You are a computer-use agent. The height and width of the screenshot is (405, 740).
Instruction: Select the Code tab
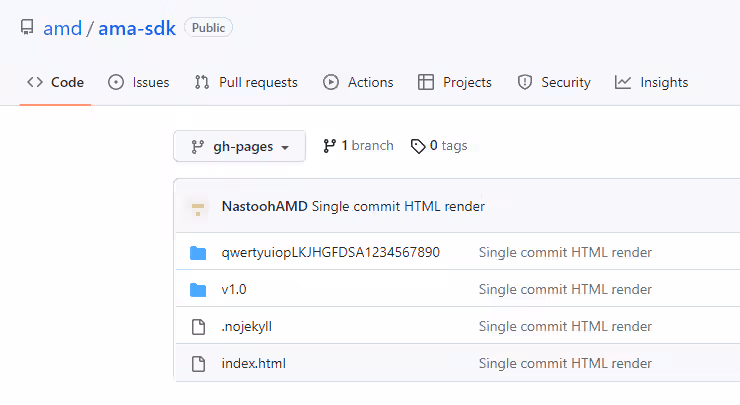click(55, 82)
